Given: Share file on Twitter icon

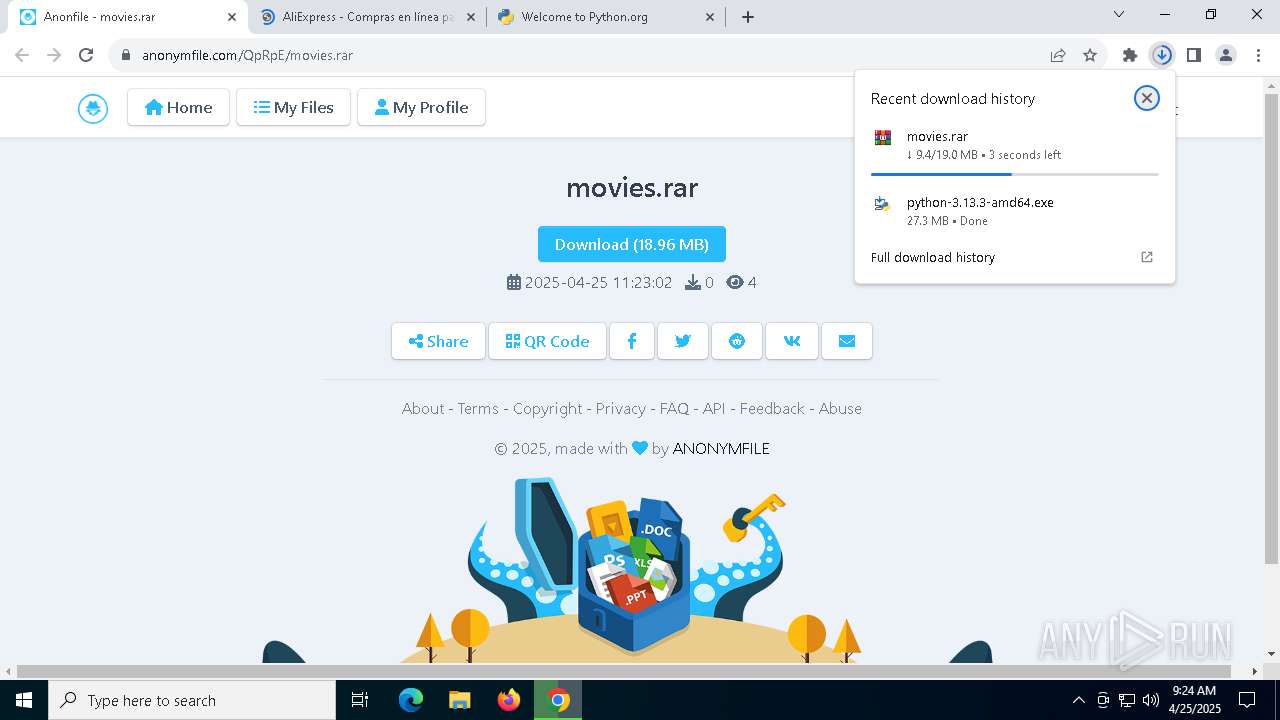Looking at the screenshot, I should 683,341.
